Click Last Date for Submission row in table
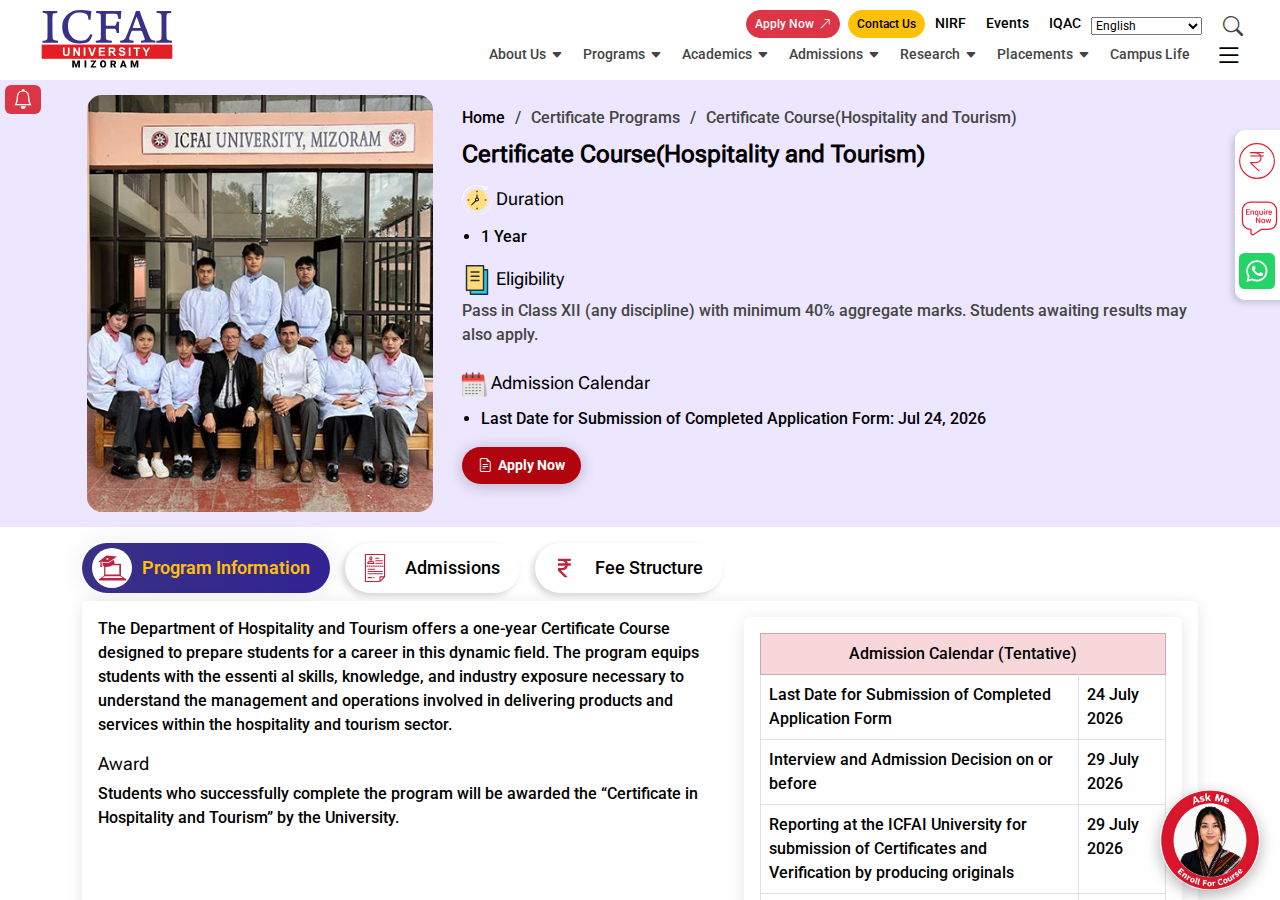The width and height of the screenshot is (1280, 900). [963, 707]
